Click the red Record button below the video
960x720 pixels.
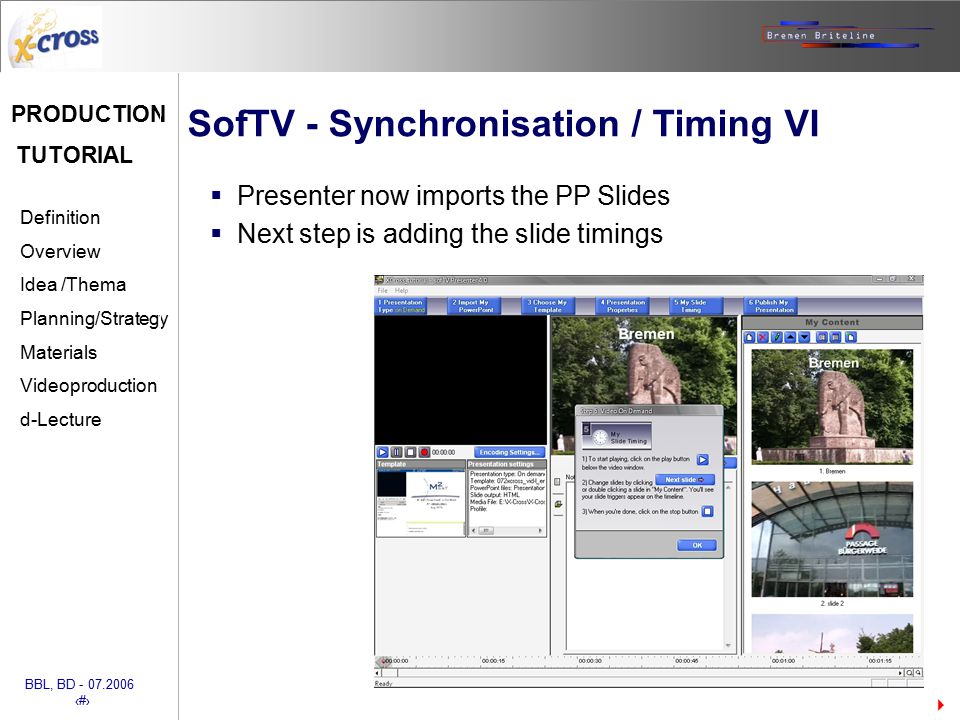click(424, 452)
